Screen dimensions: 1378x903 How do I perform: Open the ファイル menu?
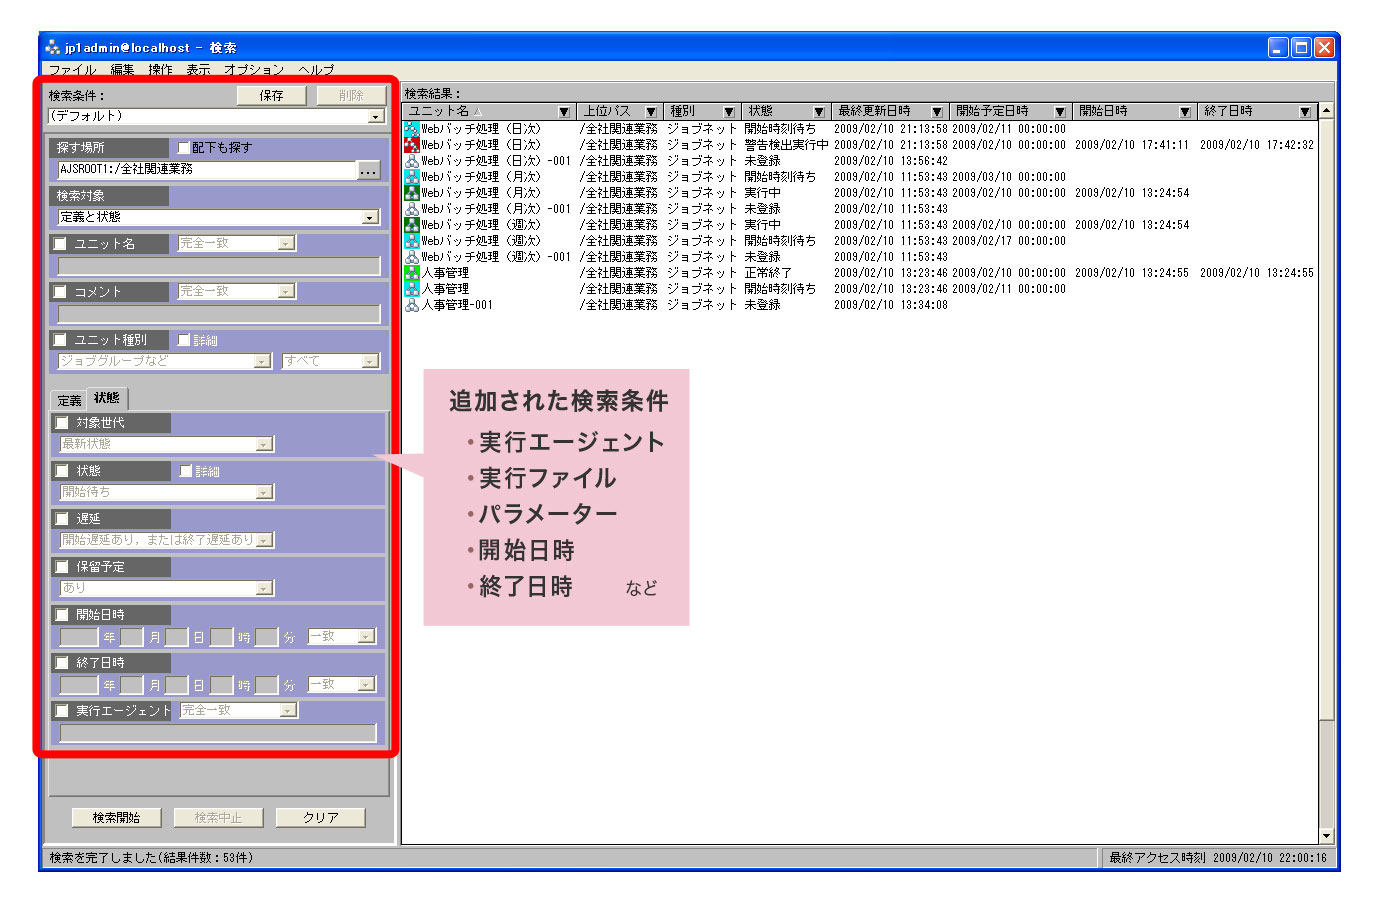pyautogui.click(x=73, y=70)
